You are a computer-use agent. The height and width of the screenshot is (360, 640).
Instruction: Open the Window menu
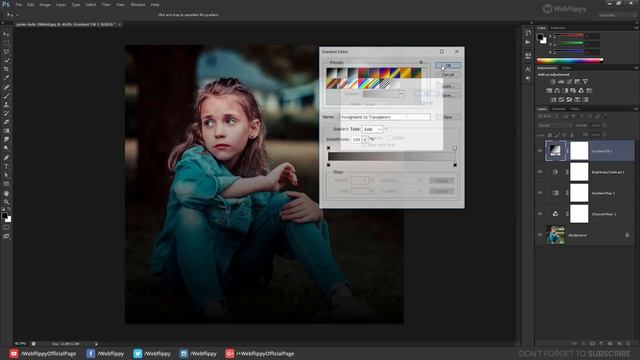pyautogui.click(x=138, y=4)
